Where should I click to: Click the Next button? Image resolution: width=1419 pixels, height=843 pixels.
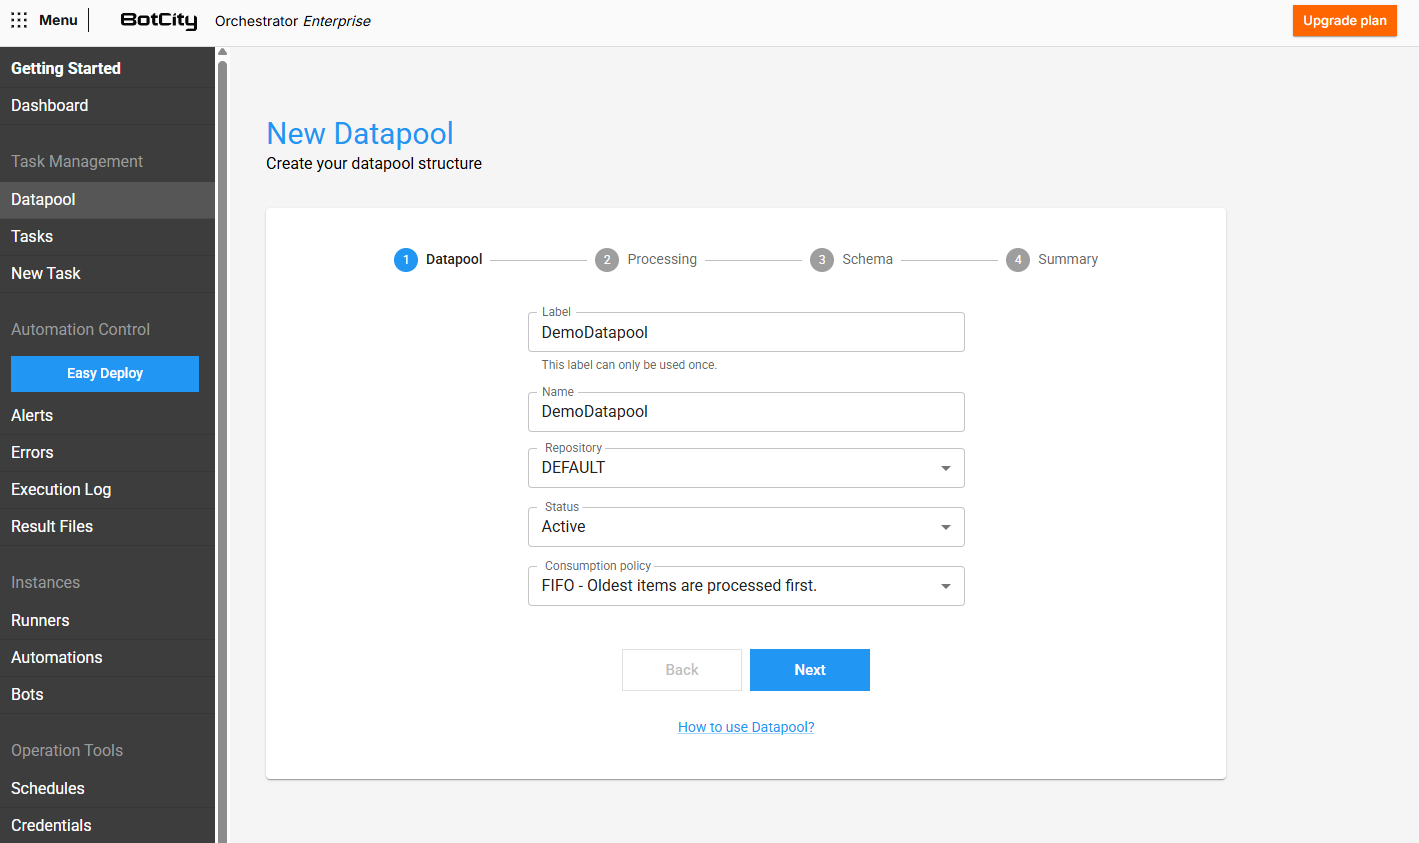[x=809, y=670]
